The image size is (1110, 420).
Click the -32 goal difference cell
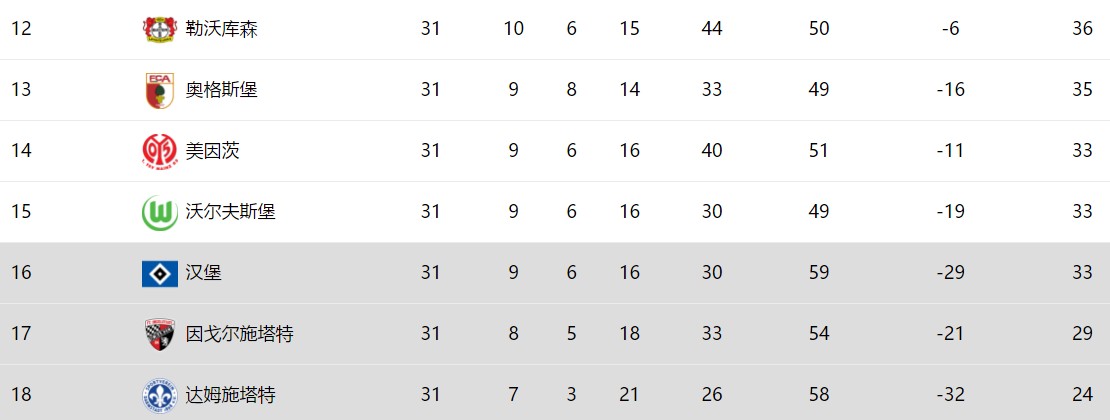[950, 395]
